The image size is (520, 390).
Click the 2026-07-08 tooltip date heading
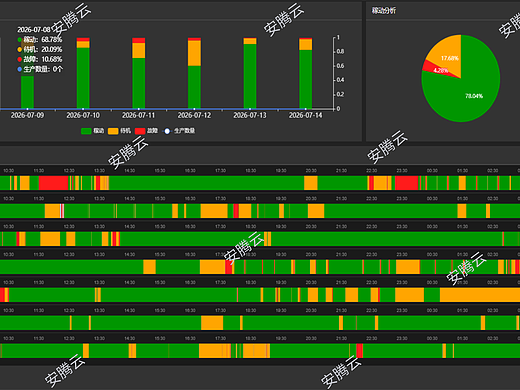click(34, 30)
